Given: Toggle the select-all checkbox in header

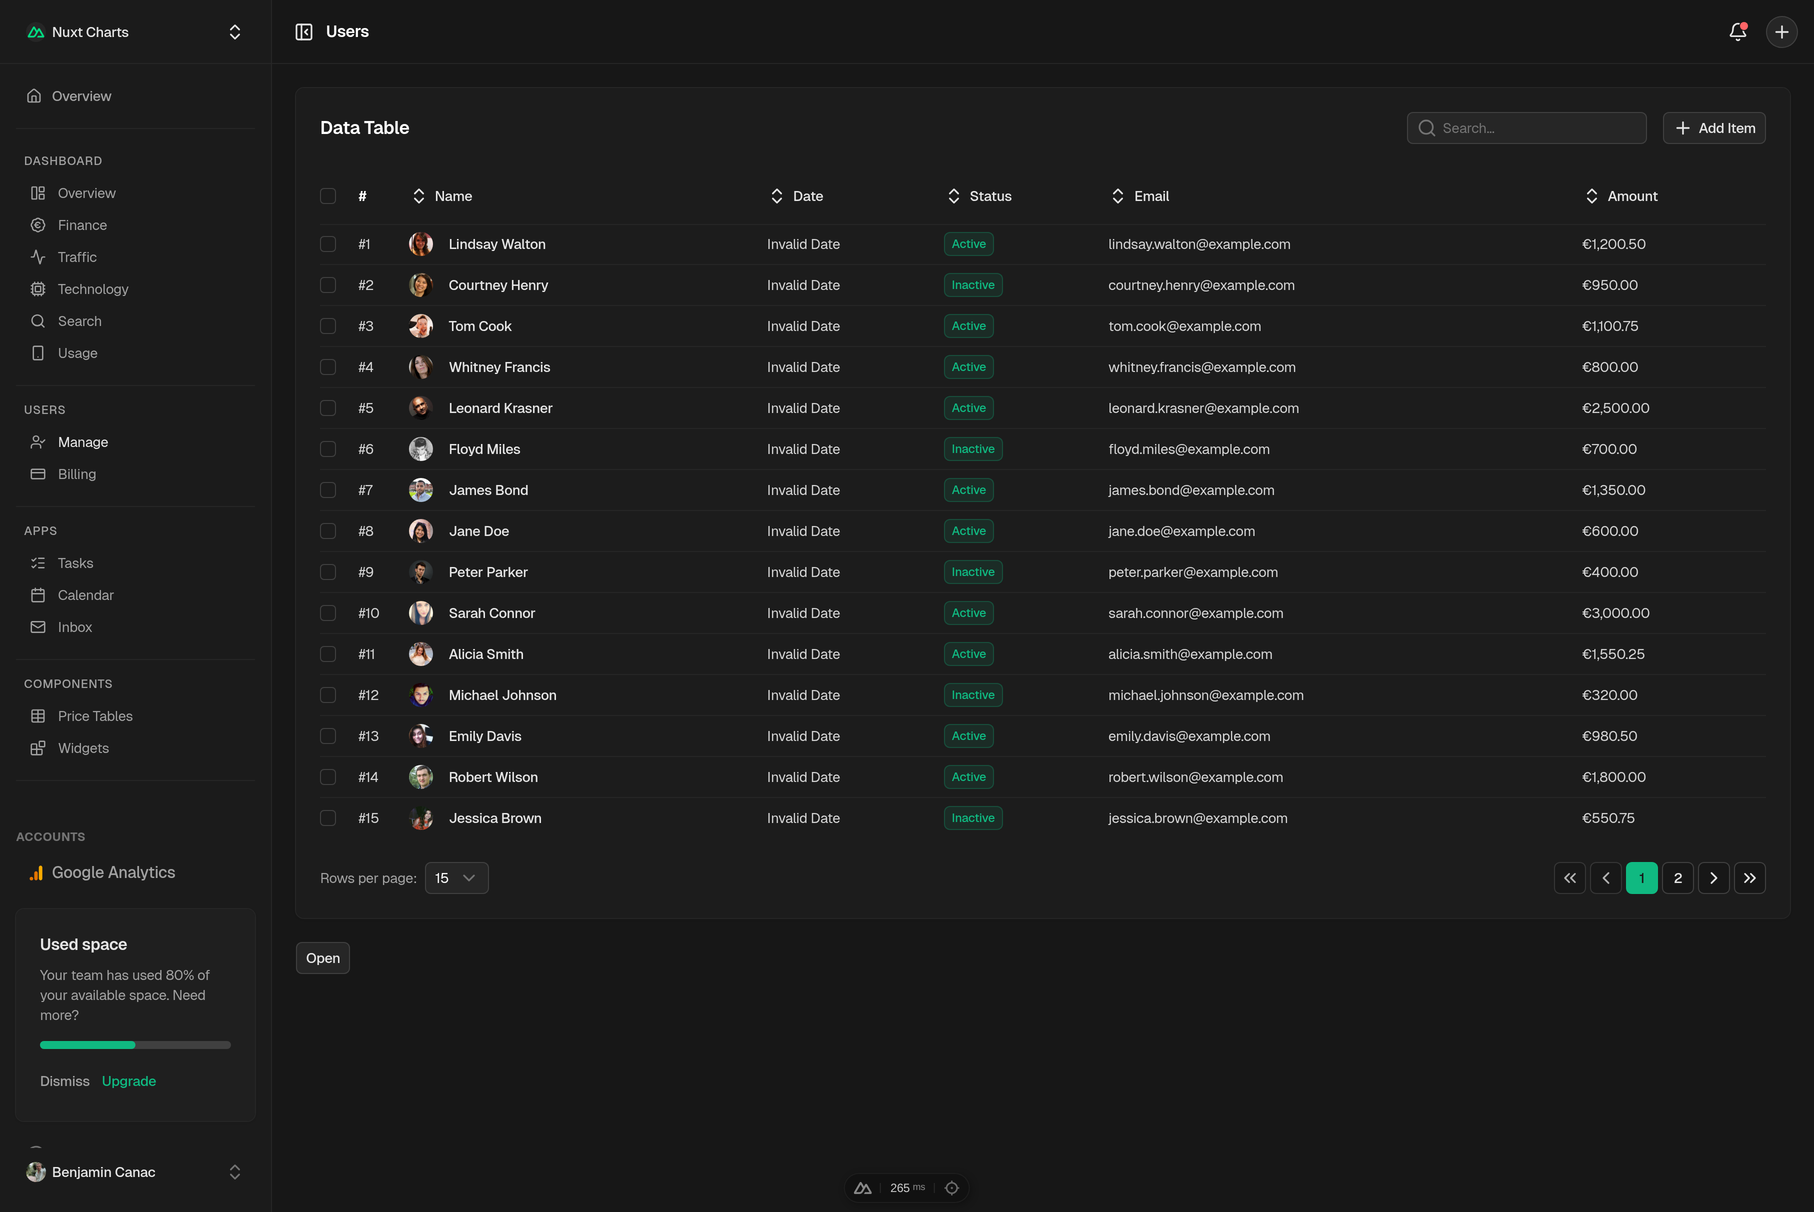Looking at the screenshot, I should (x=328, y=196).
